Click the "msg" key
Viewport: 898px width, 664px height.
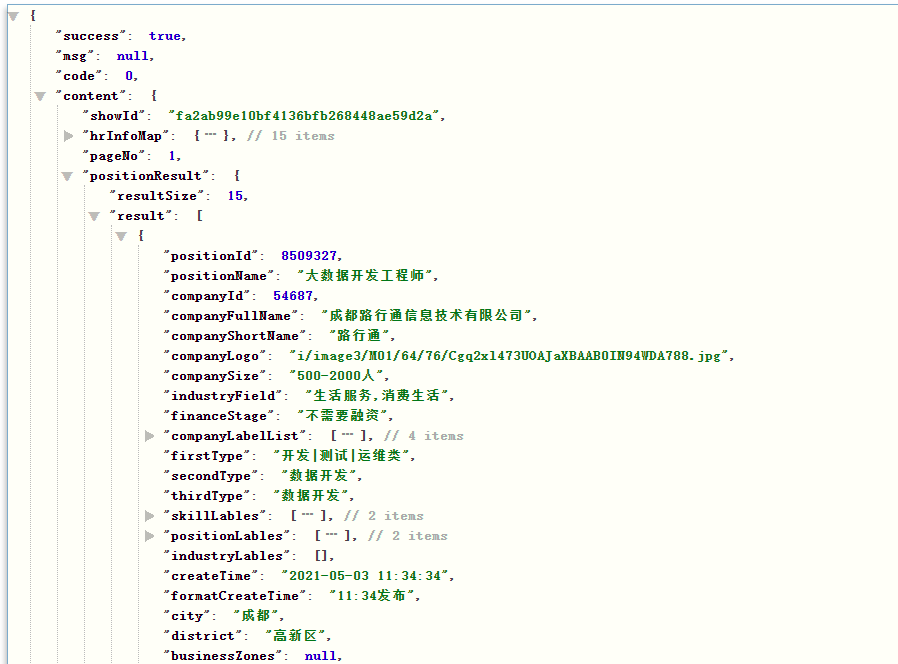pos(74,56)
